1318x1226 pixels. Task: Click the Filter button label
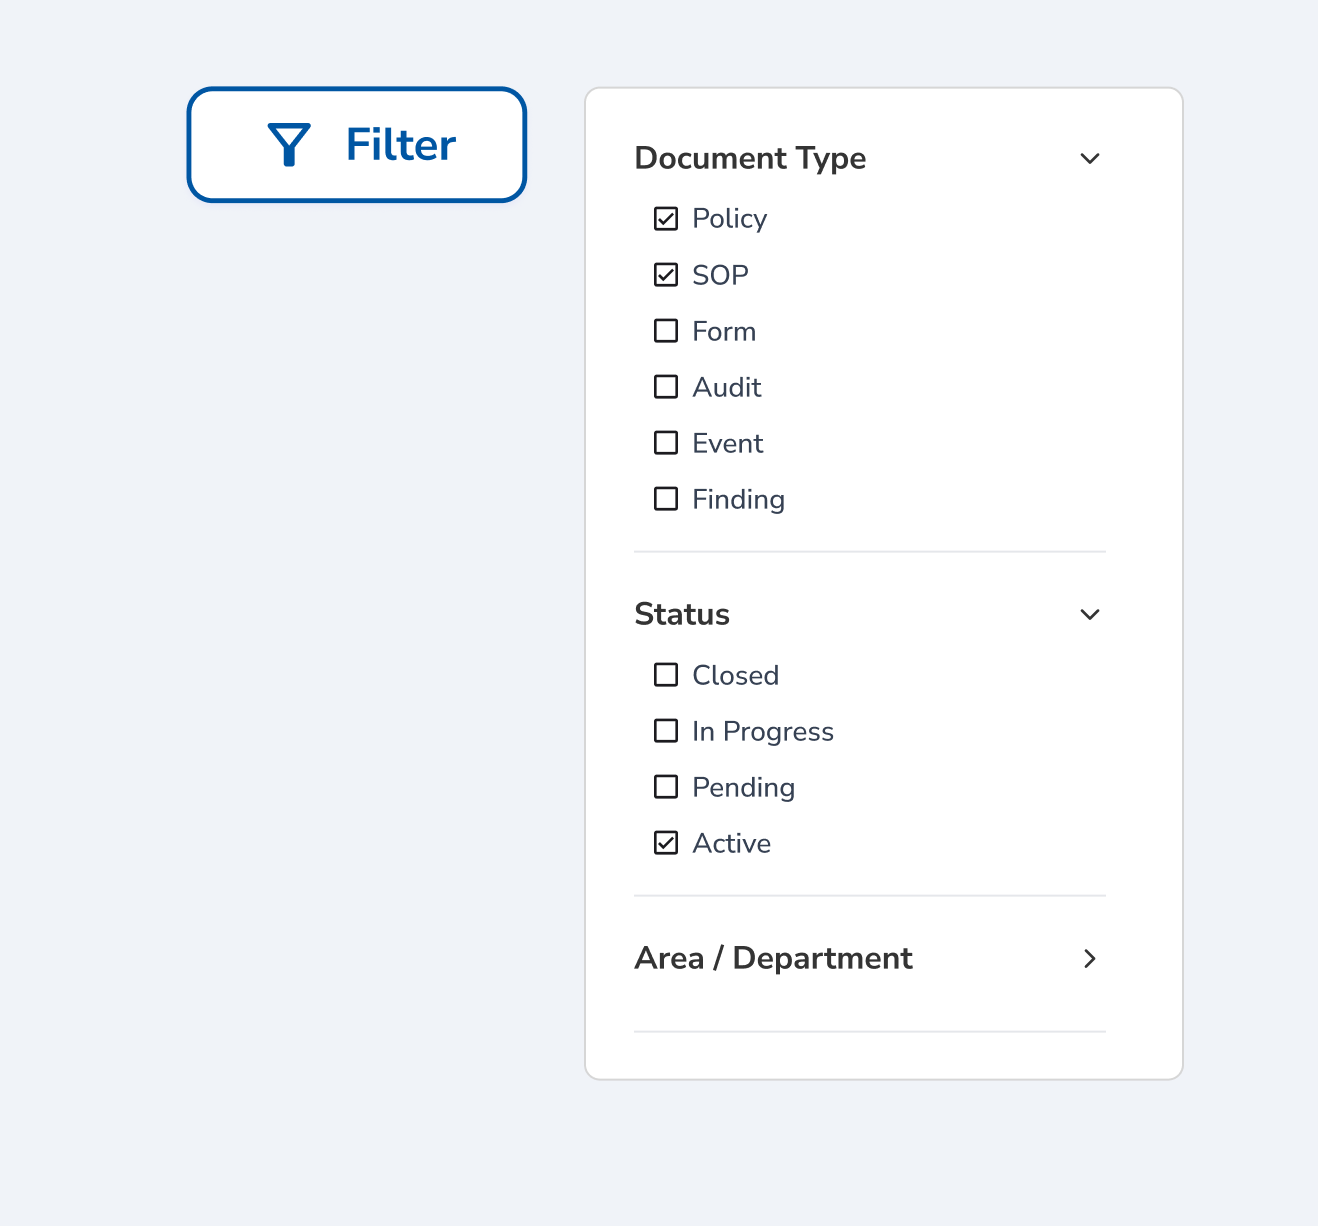tap(401, 145)
